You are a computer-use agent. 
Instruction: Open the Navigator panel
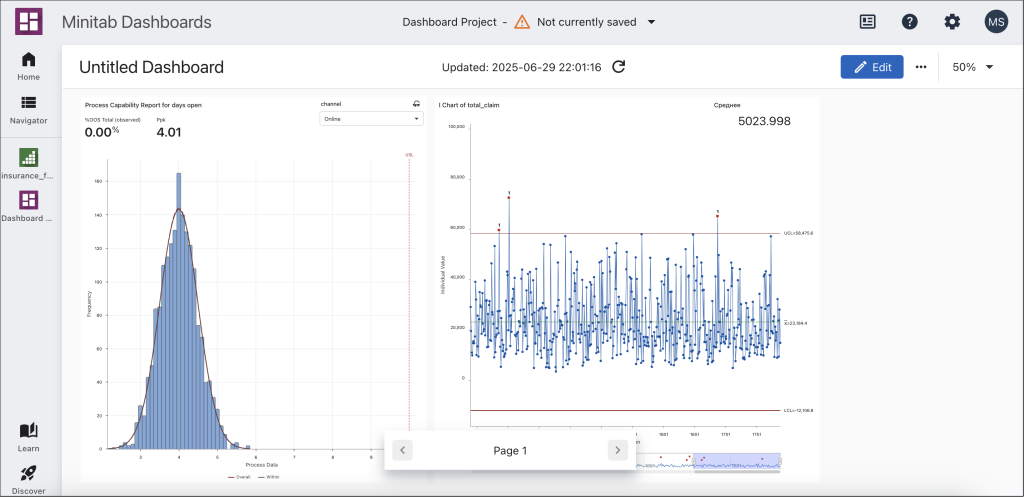coord(29,110)
